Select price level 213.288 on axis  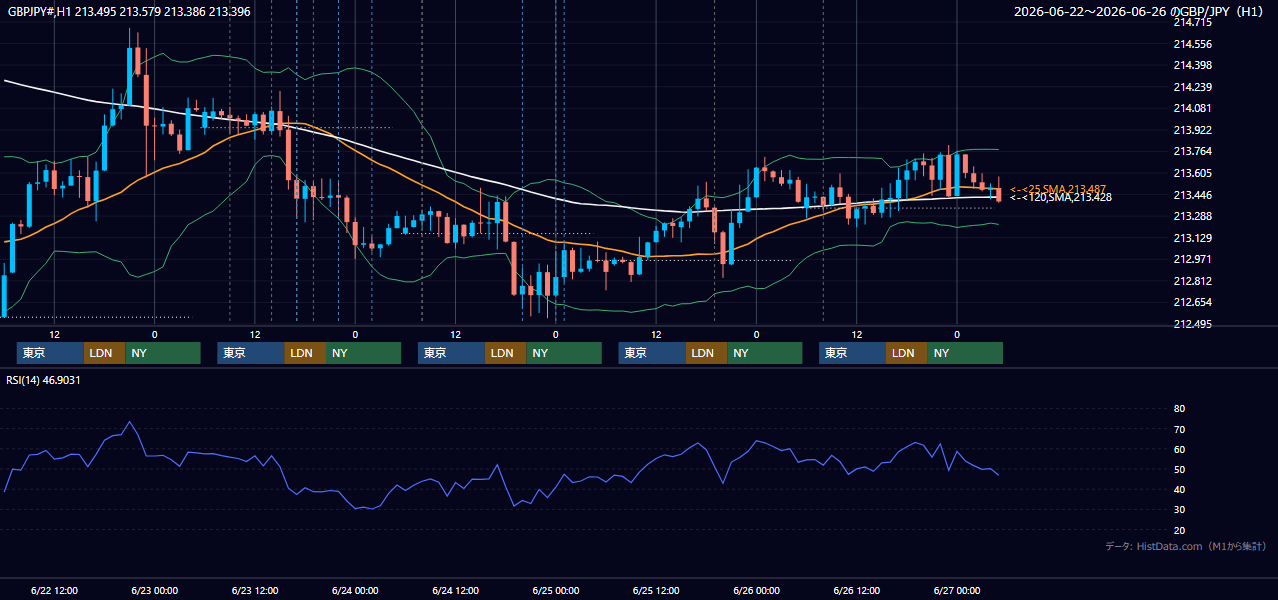1192,216
